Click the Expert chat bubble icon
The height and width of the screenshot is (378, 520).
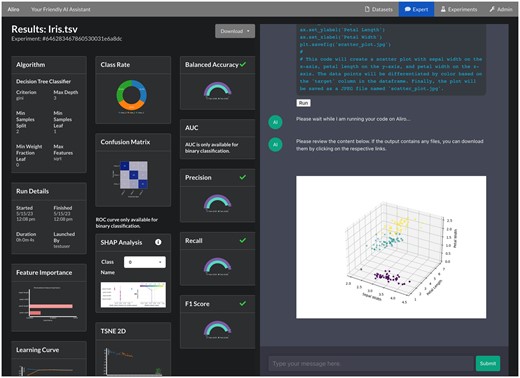click(407, 9)
